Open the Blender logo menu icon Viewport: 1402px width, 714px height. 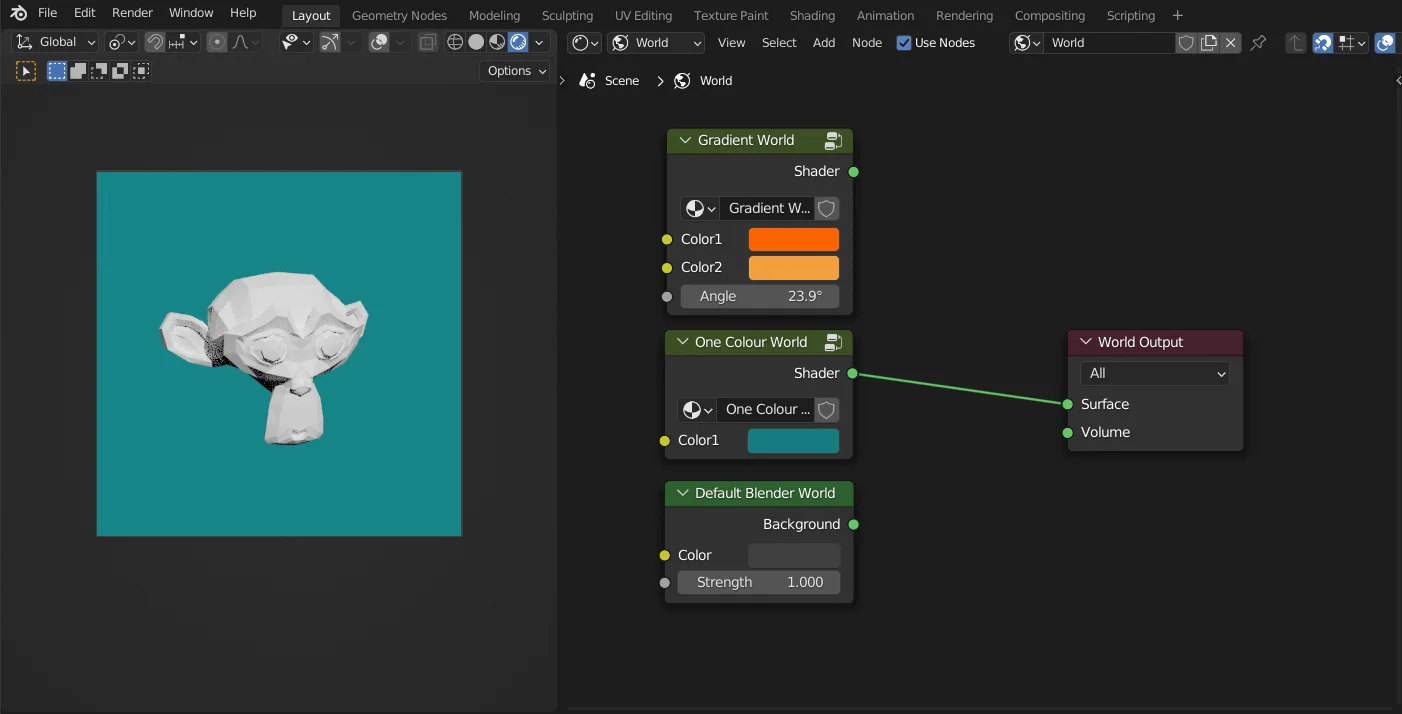point(18,13)
